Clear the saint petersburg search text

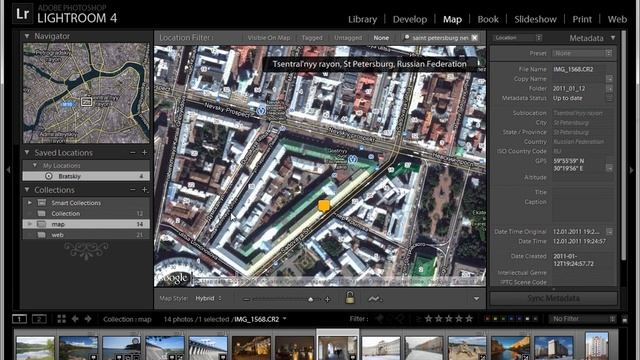coord(475,38)
